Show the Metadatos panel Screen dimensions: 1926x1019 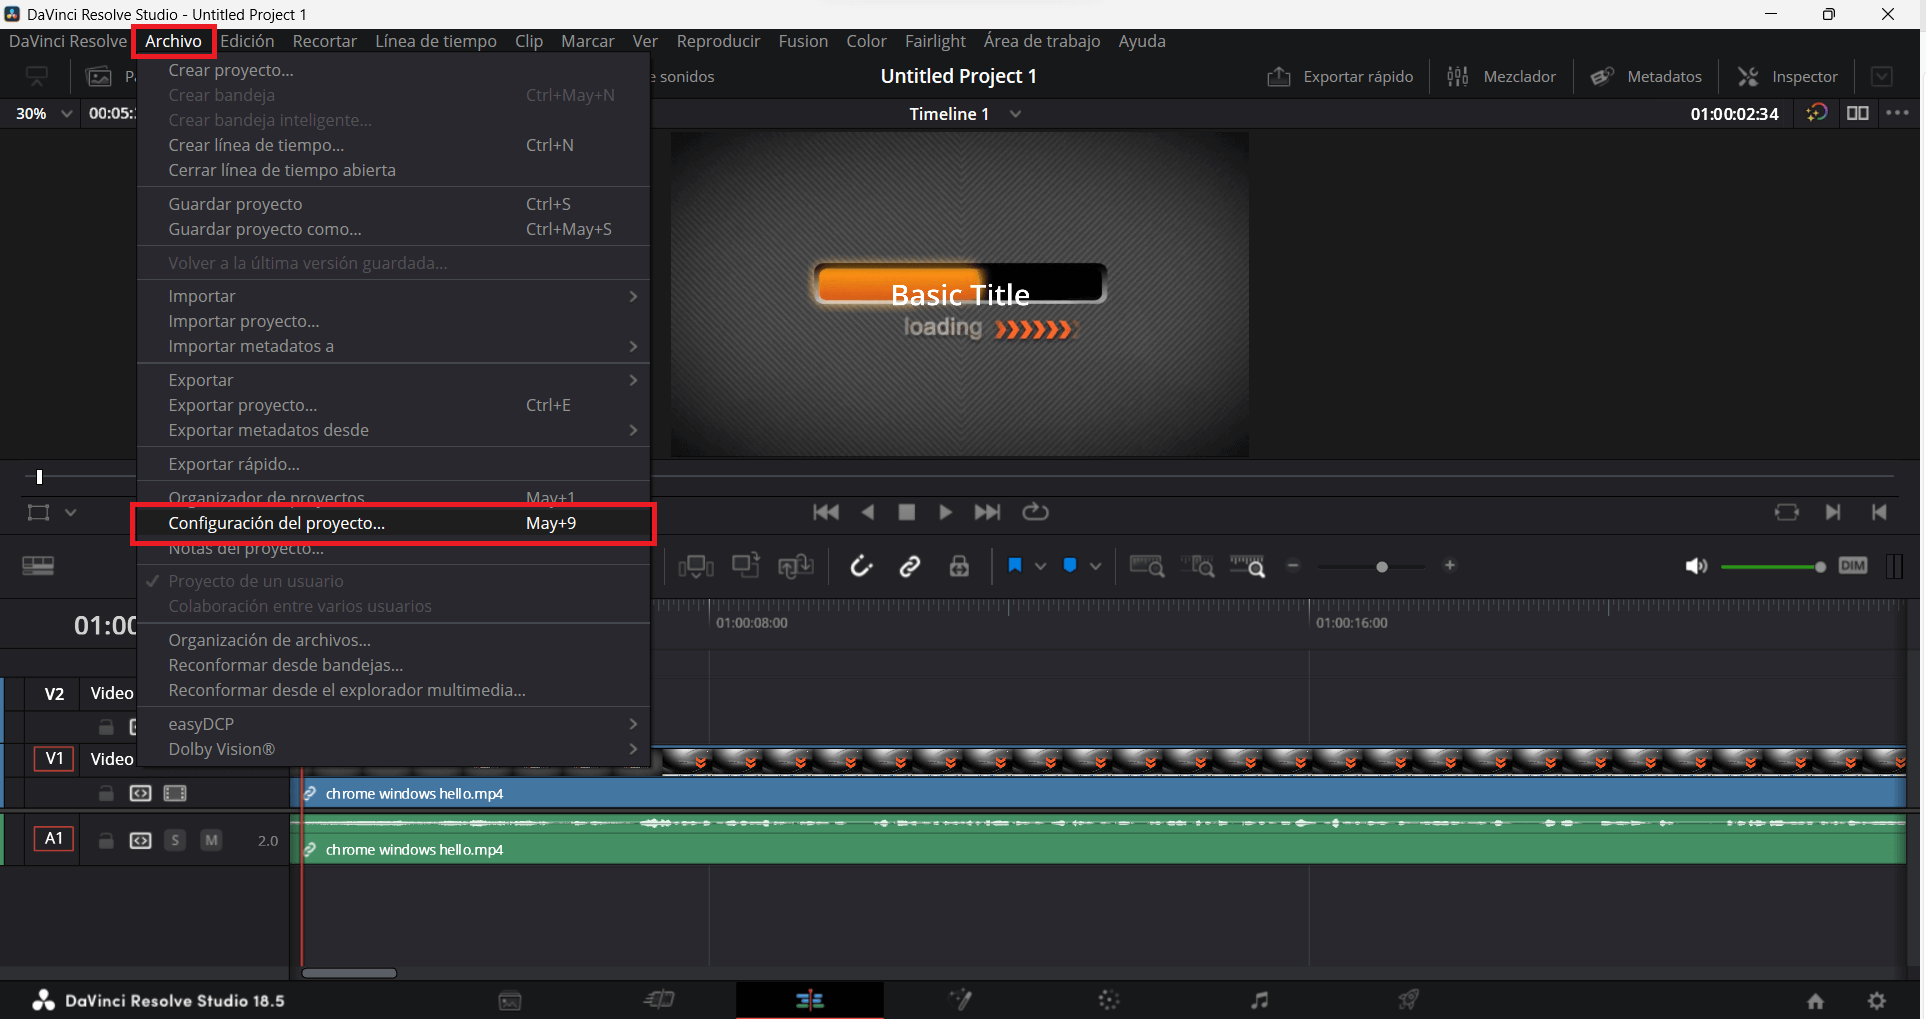click(x=1646, y=77)
